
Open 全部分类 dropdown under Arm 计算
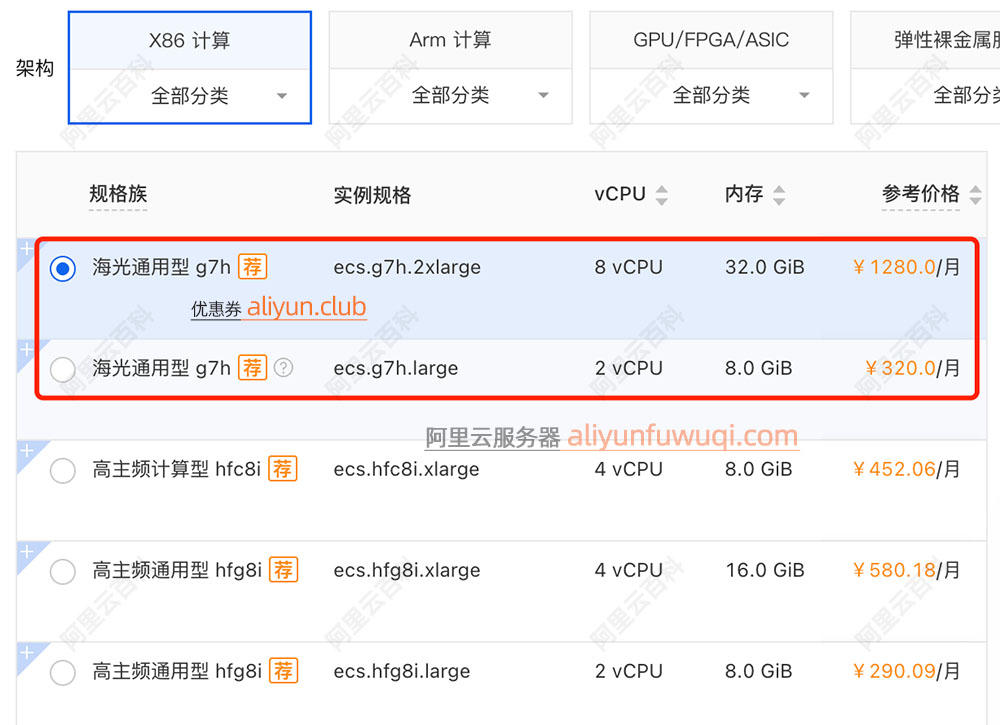click(x=451, y=96)
